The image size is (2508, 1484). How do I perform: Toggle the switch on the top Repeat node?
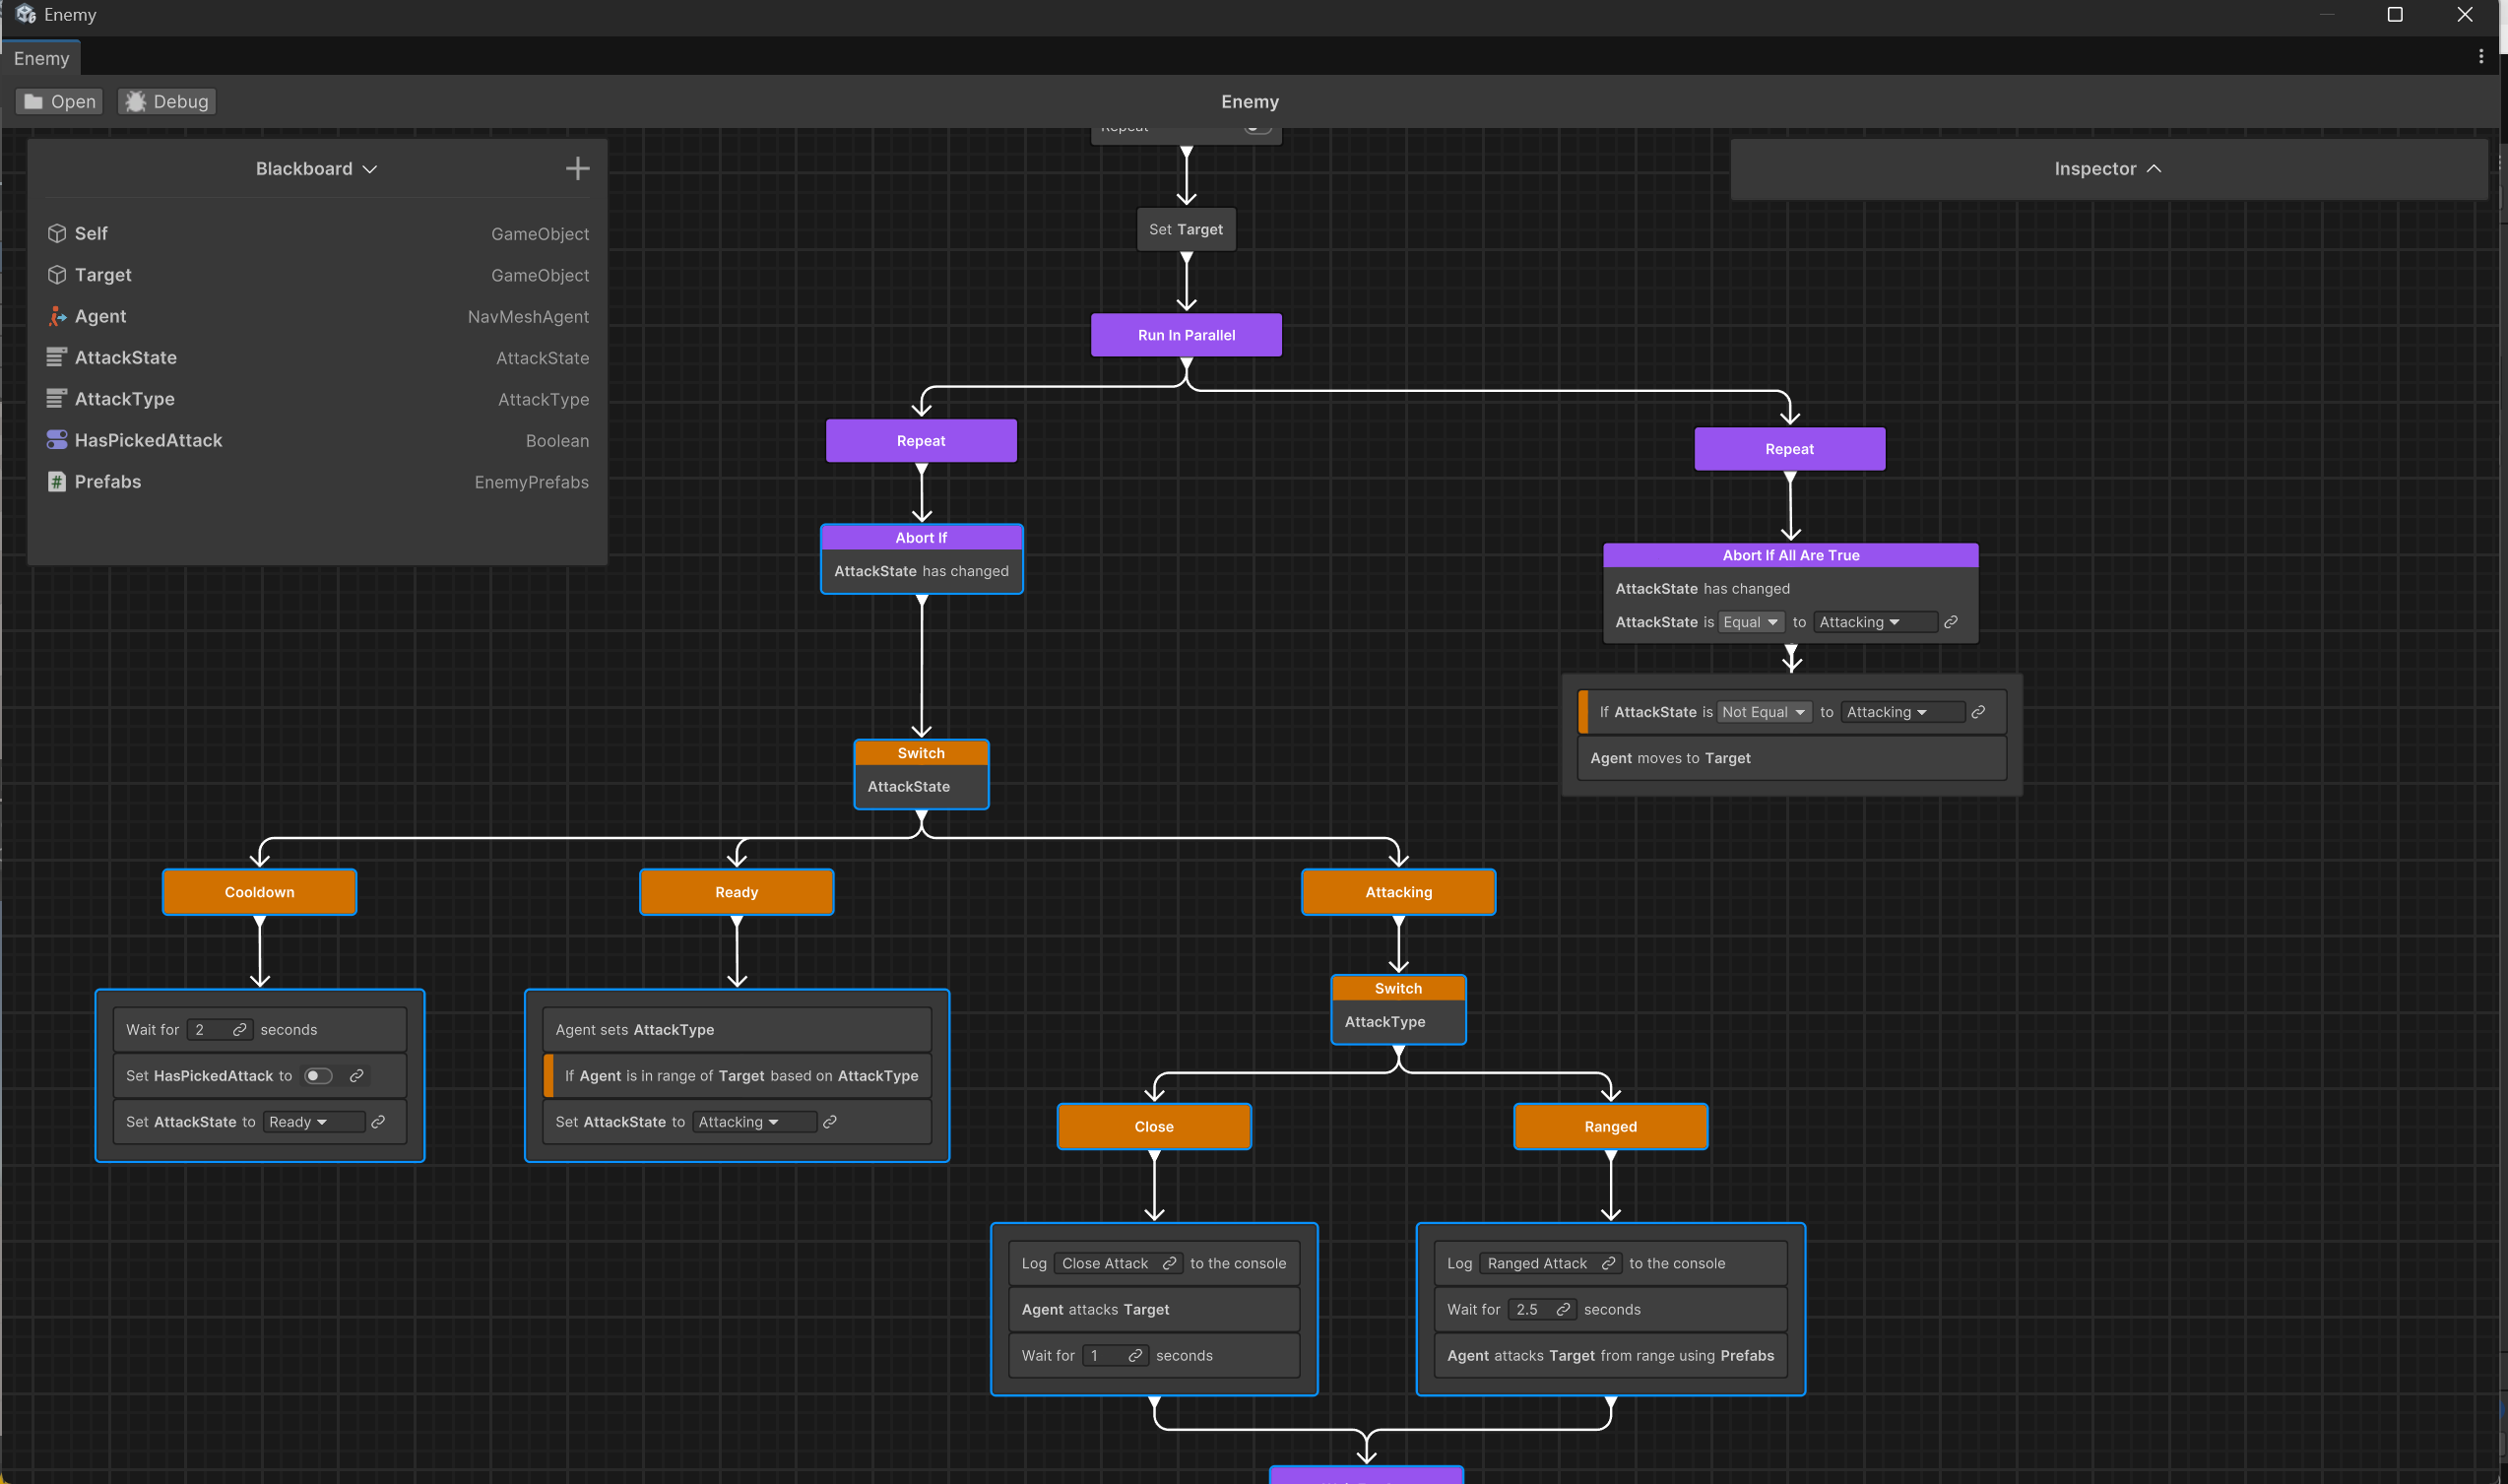pos(1258,128)
